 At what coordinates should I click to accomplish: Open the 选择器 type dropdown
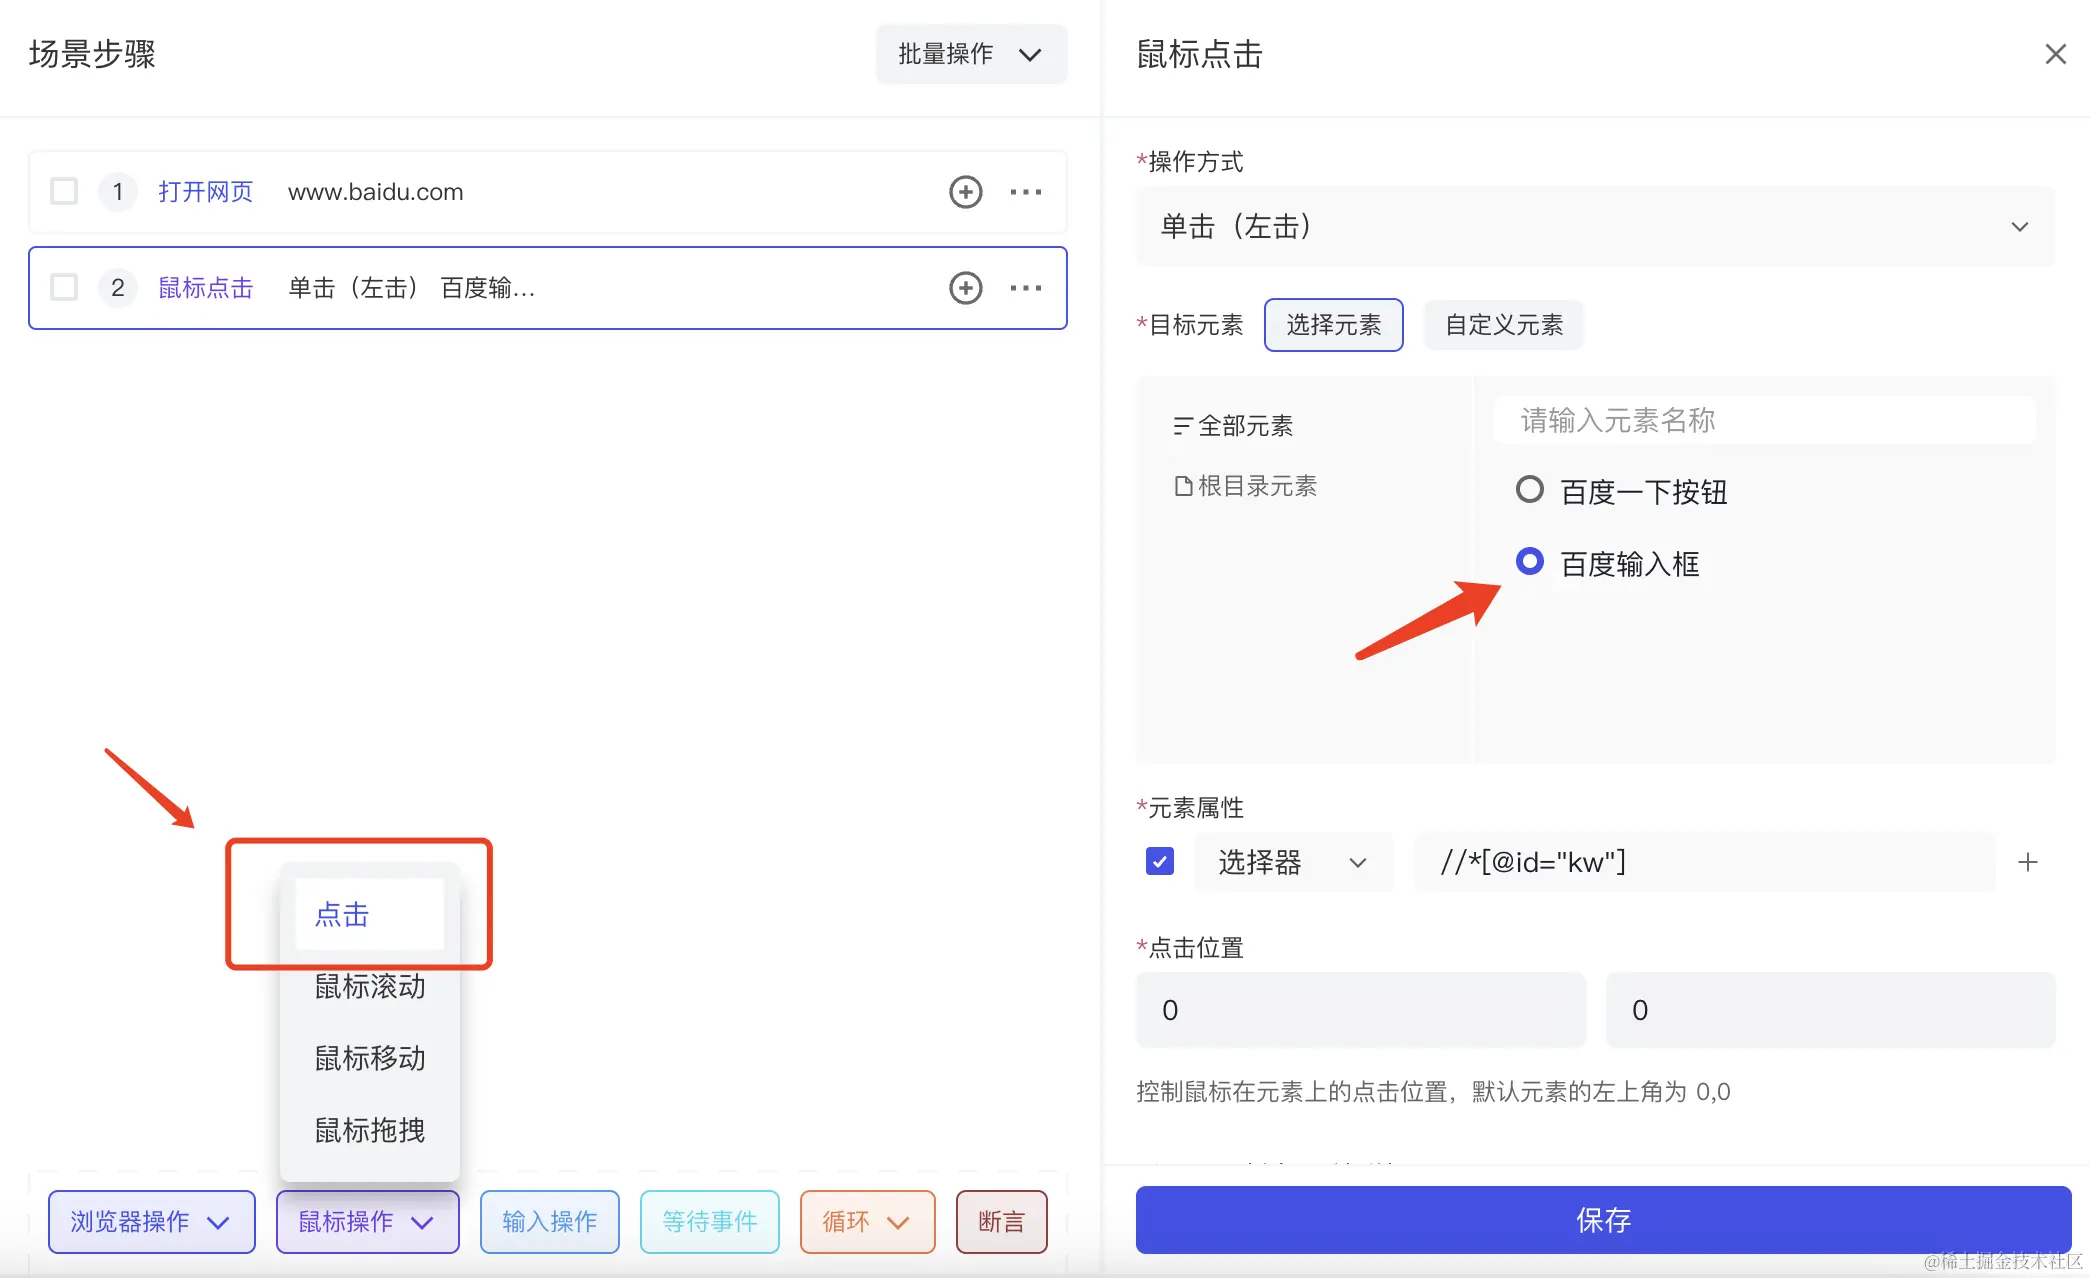pyautogui.click(x=1292, y=862)
